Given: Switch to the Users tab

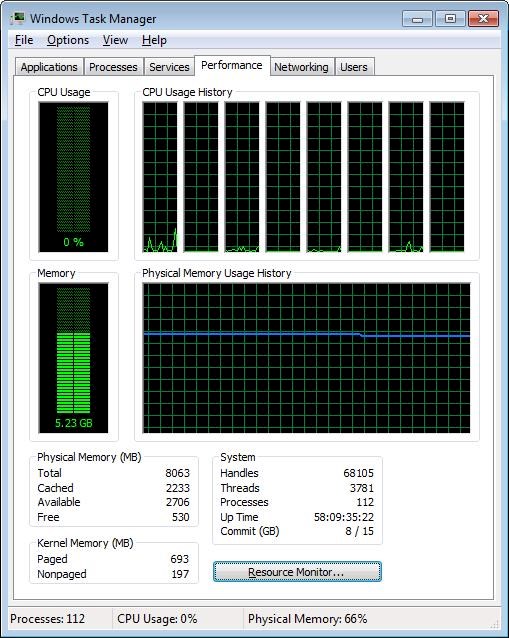Looking at the screenshot, I should pos(354,67).
